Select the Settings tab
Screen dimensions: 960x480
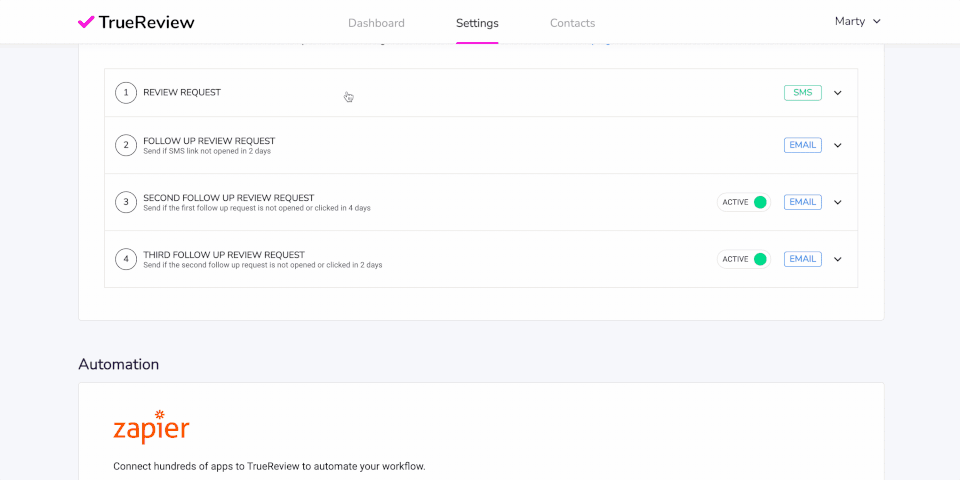[x=477, y=23]
